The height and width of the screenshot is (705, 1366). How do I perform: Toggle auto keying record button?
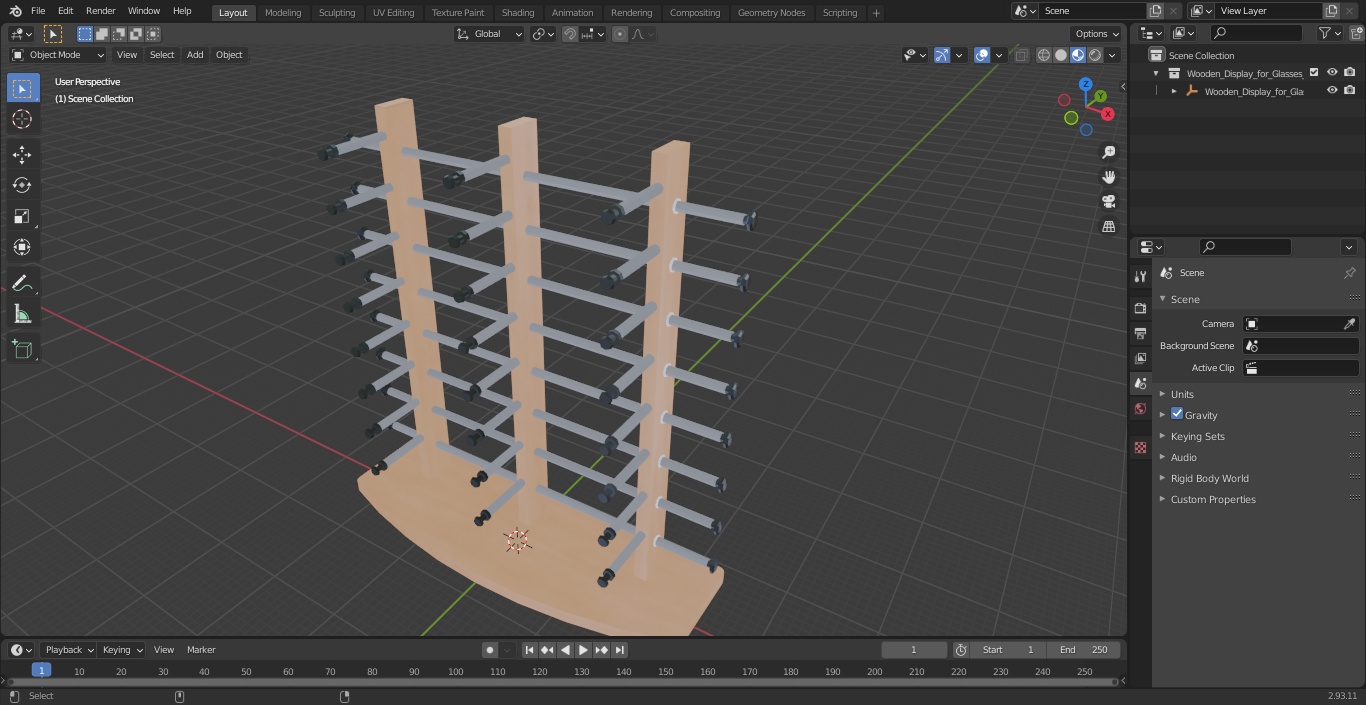(x=490, y=650)
